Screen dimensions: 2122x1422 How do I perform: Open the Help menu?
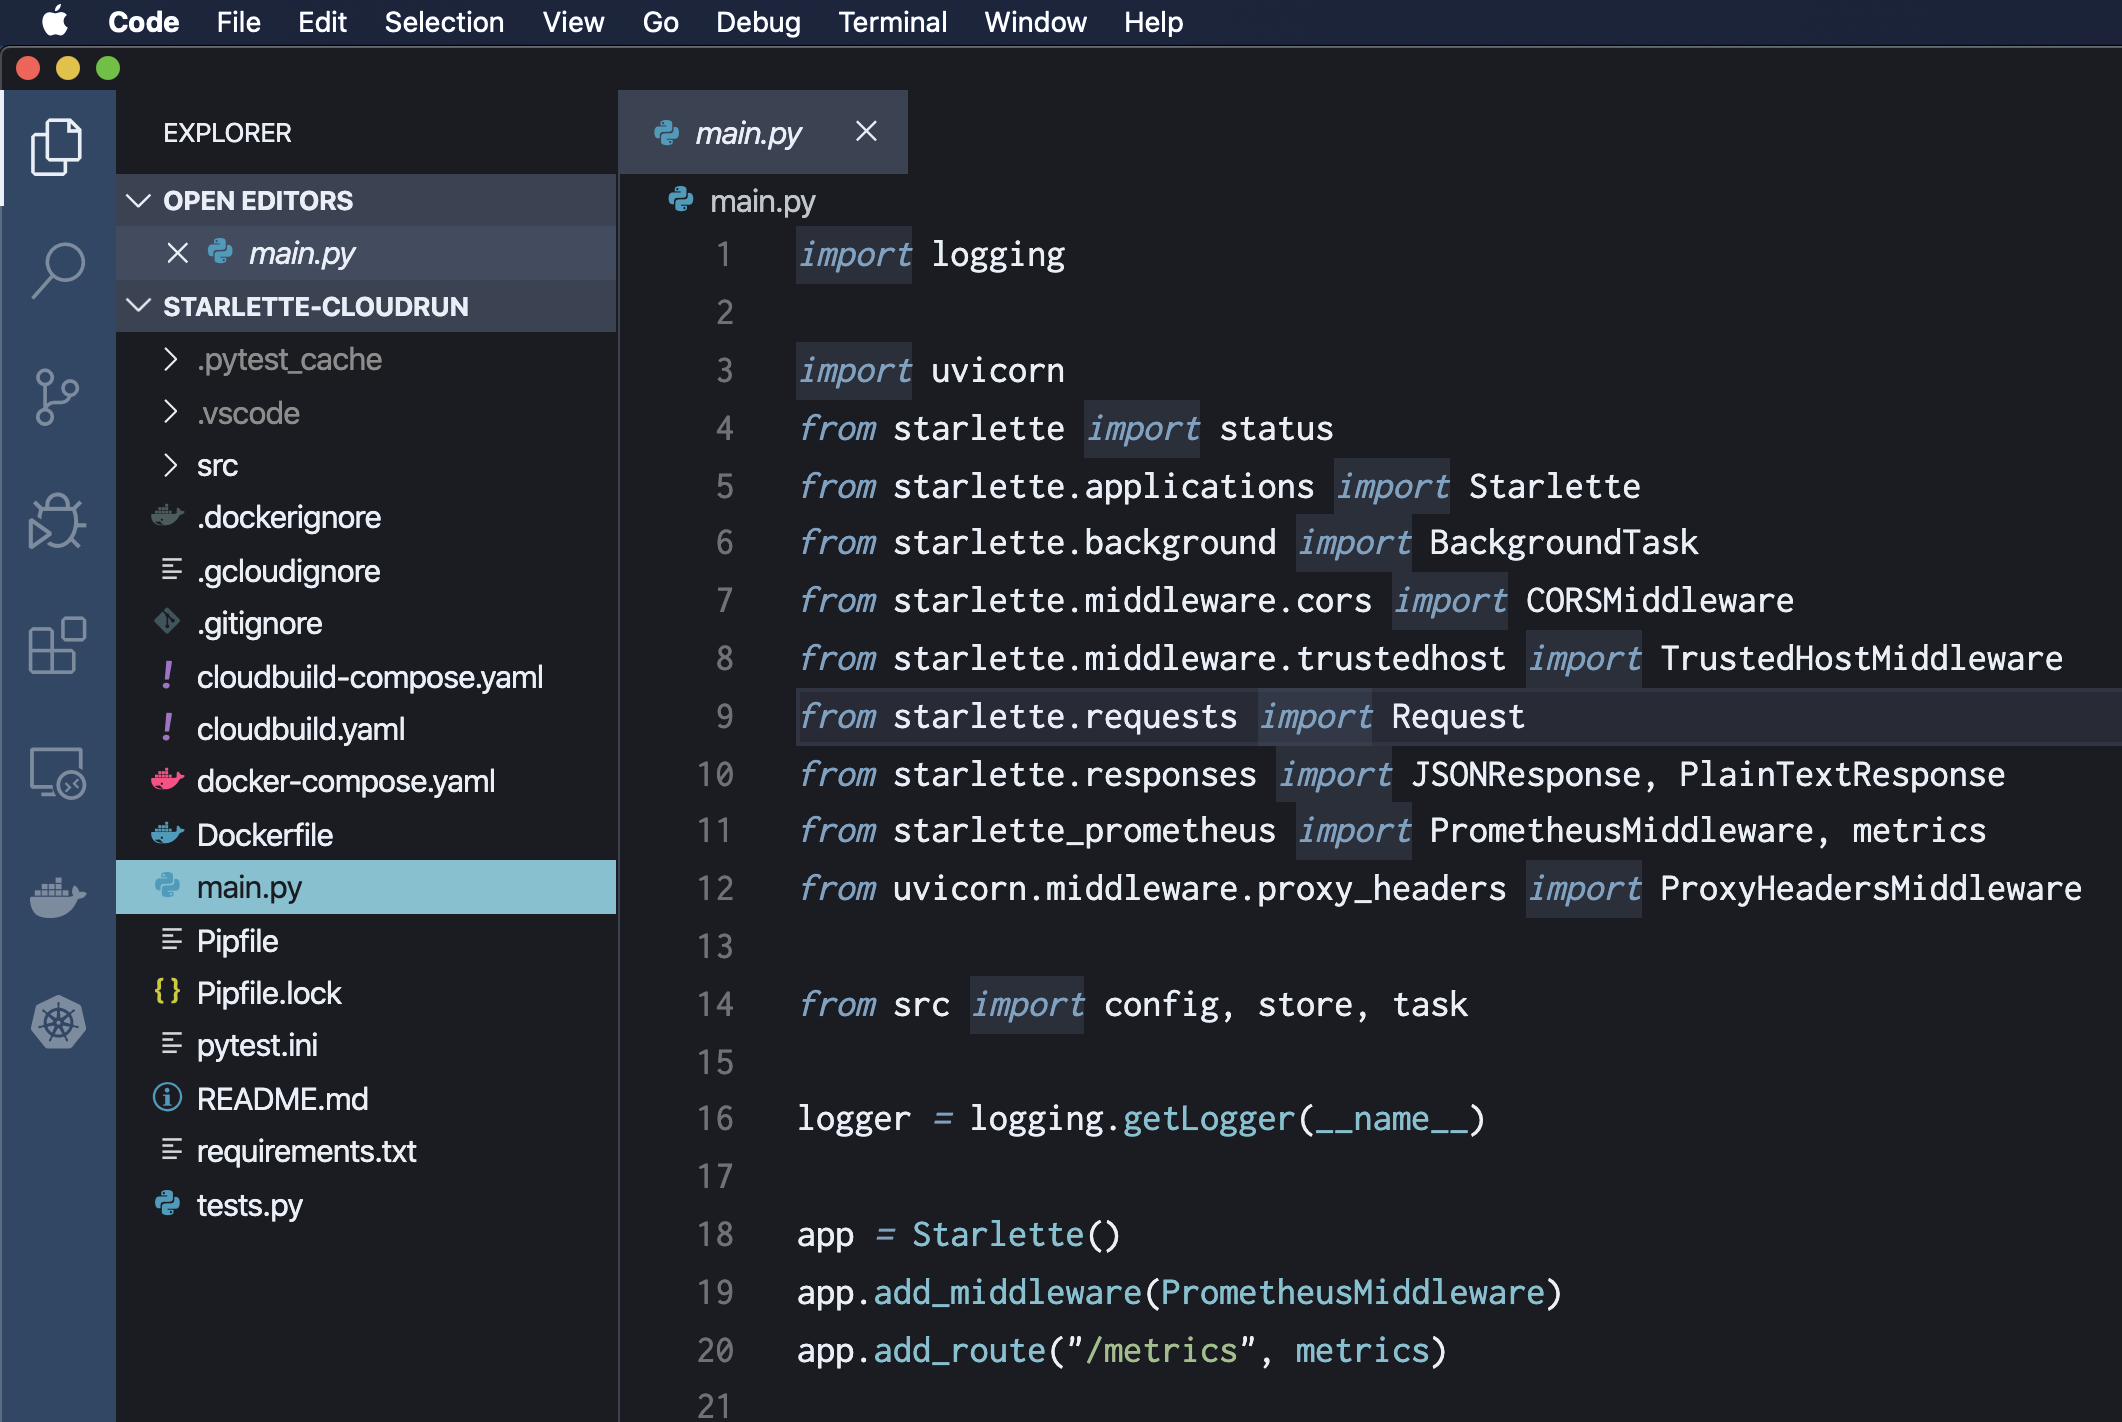coord(1153,22)
